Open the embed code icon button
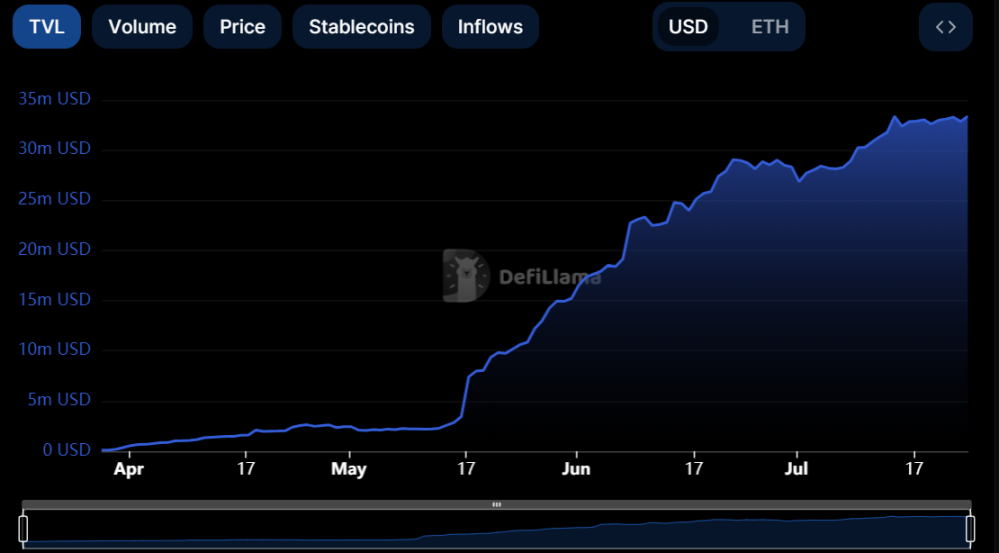 click(x=945, y=27)
